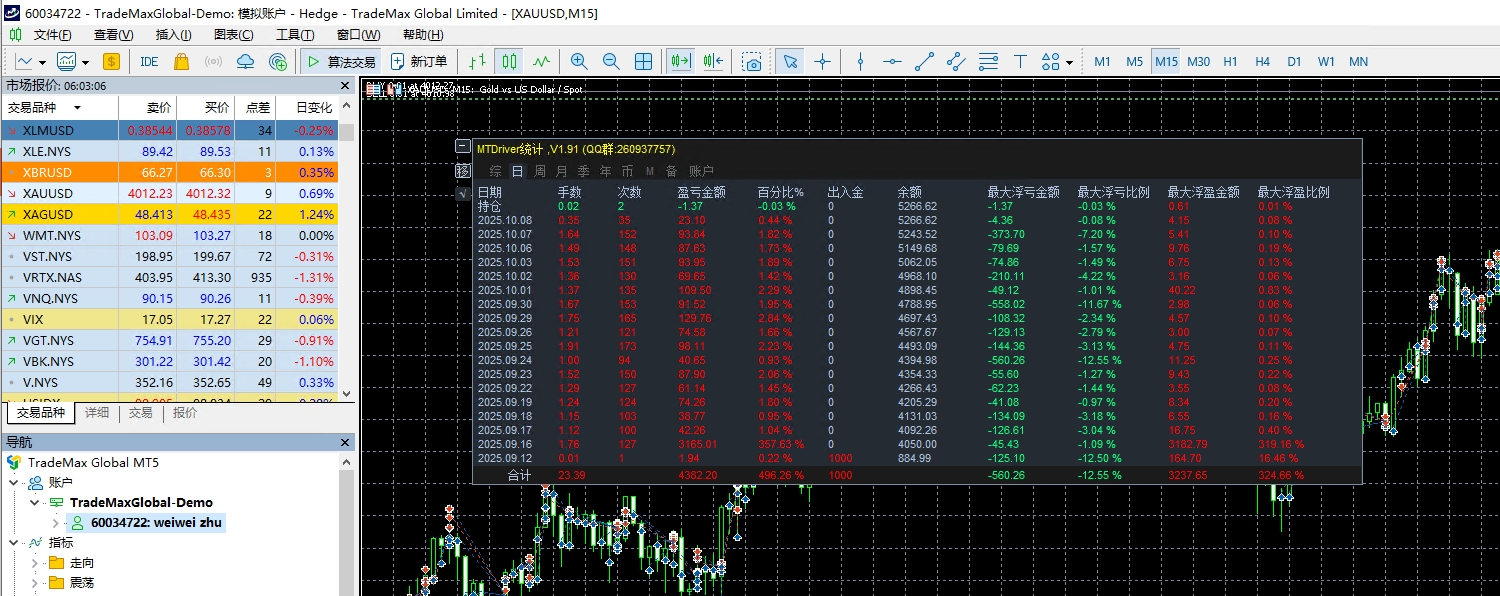Image resolution: width=1500 pixels, height=596 pixels.
Task: Switch MTDriver stats to 周 weekly view
Action: coord(540,171)
